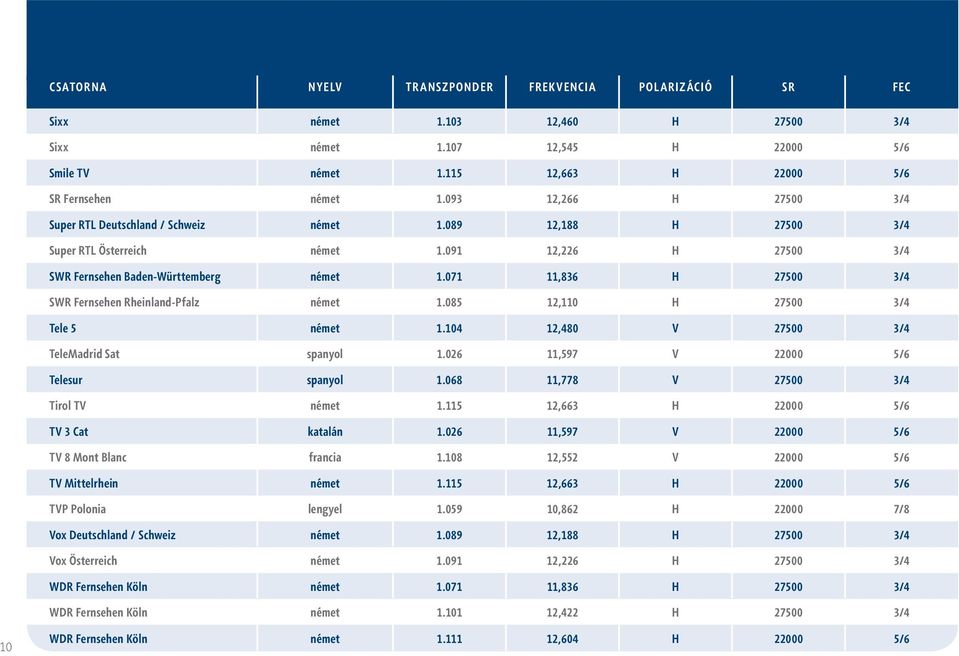Select the FREKVENCIA column header
The height and width of the screenshot is (656, 959).
coord(562,87)
